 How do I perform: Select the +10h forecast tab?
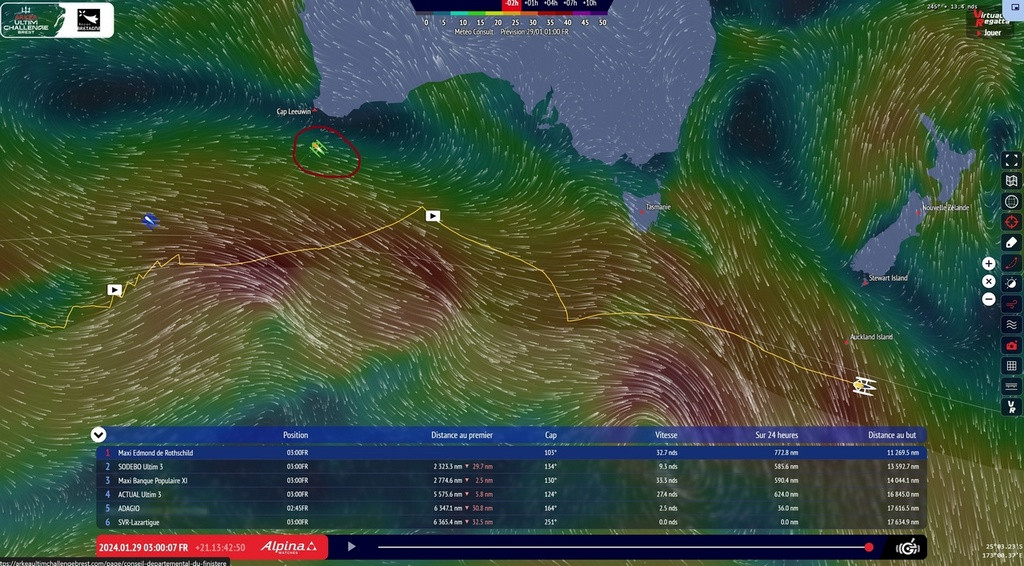pos(590,4)
